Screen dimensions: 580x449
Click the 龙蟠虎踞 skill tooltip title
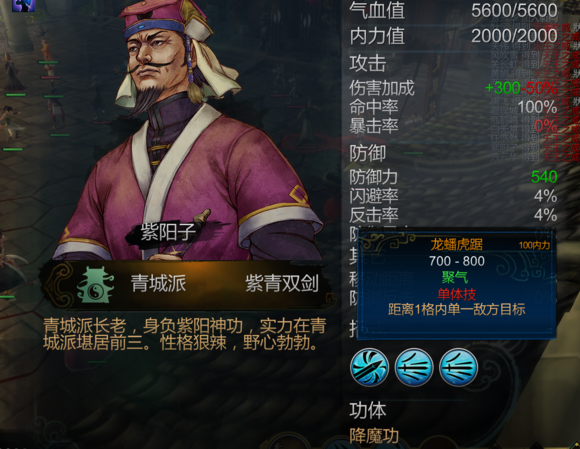click(x=456, y=244)
